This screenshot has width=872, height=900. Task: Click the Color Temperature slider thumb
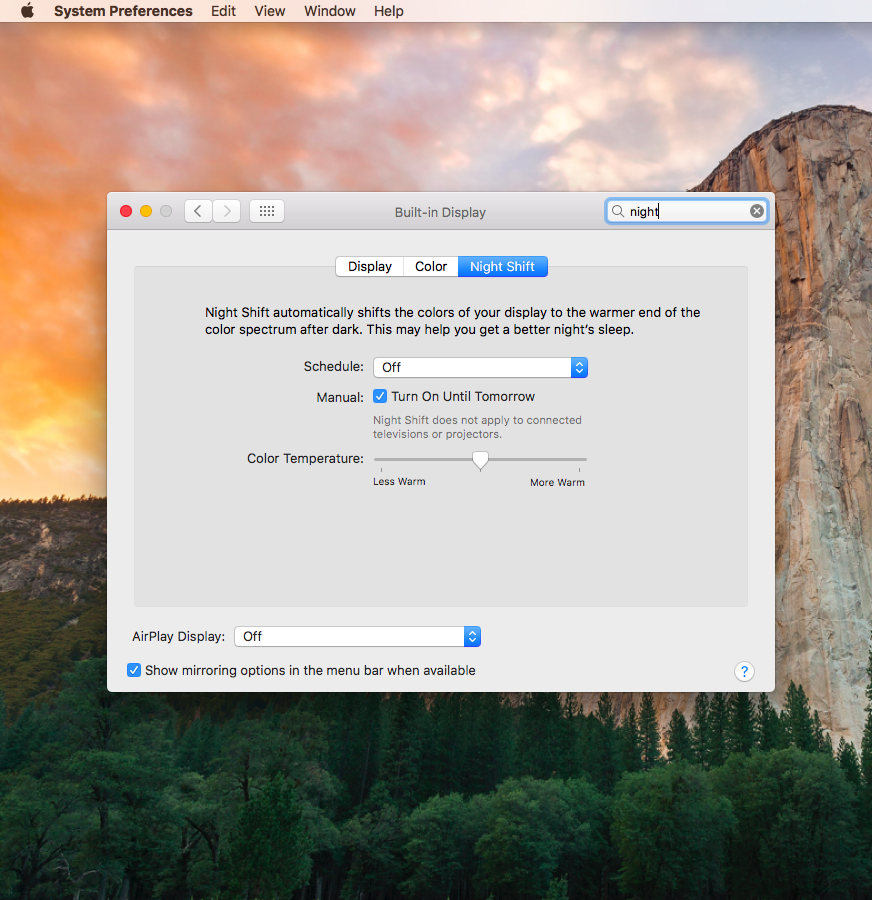pyautogui.click(x=480, y=460)
